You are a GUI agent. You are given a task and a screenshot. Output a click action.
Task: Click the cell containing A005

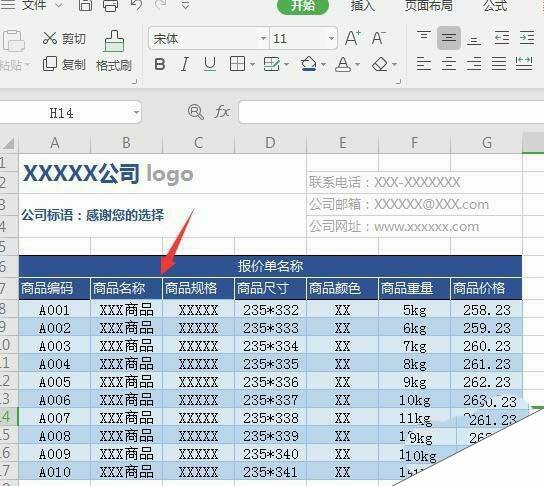pyautogui.click(x=54, y=382)
